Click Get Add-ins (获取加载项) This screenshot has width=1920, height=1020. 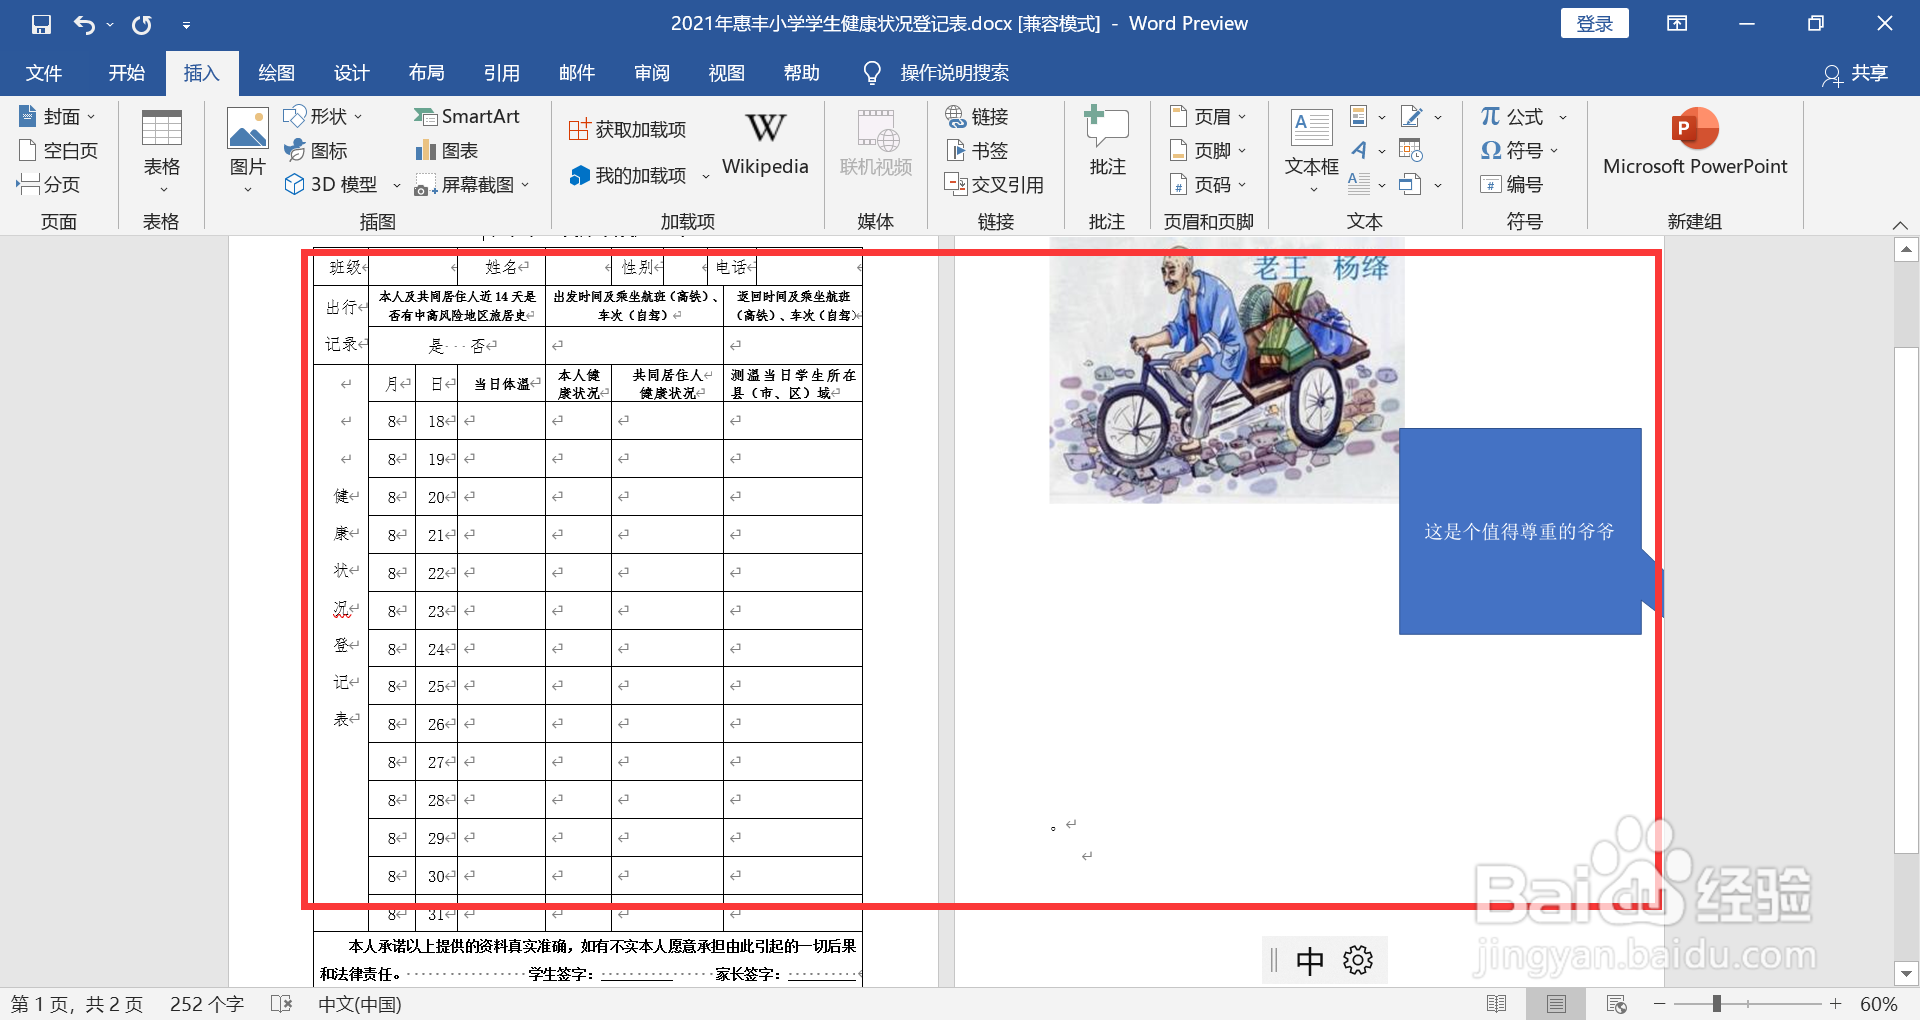[627, 129]
